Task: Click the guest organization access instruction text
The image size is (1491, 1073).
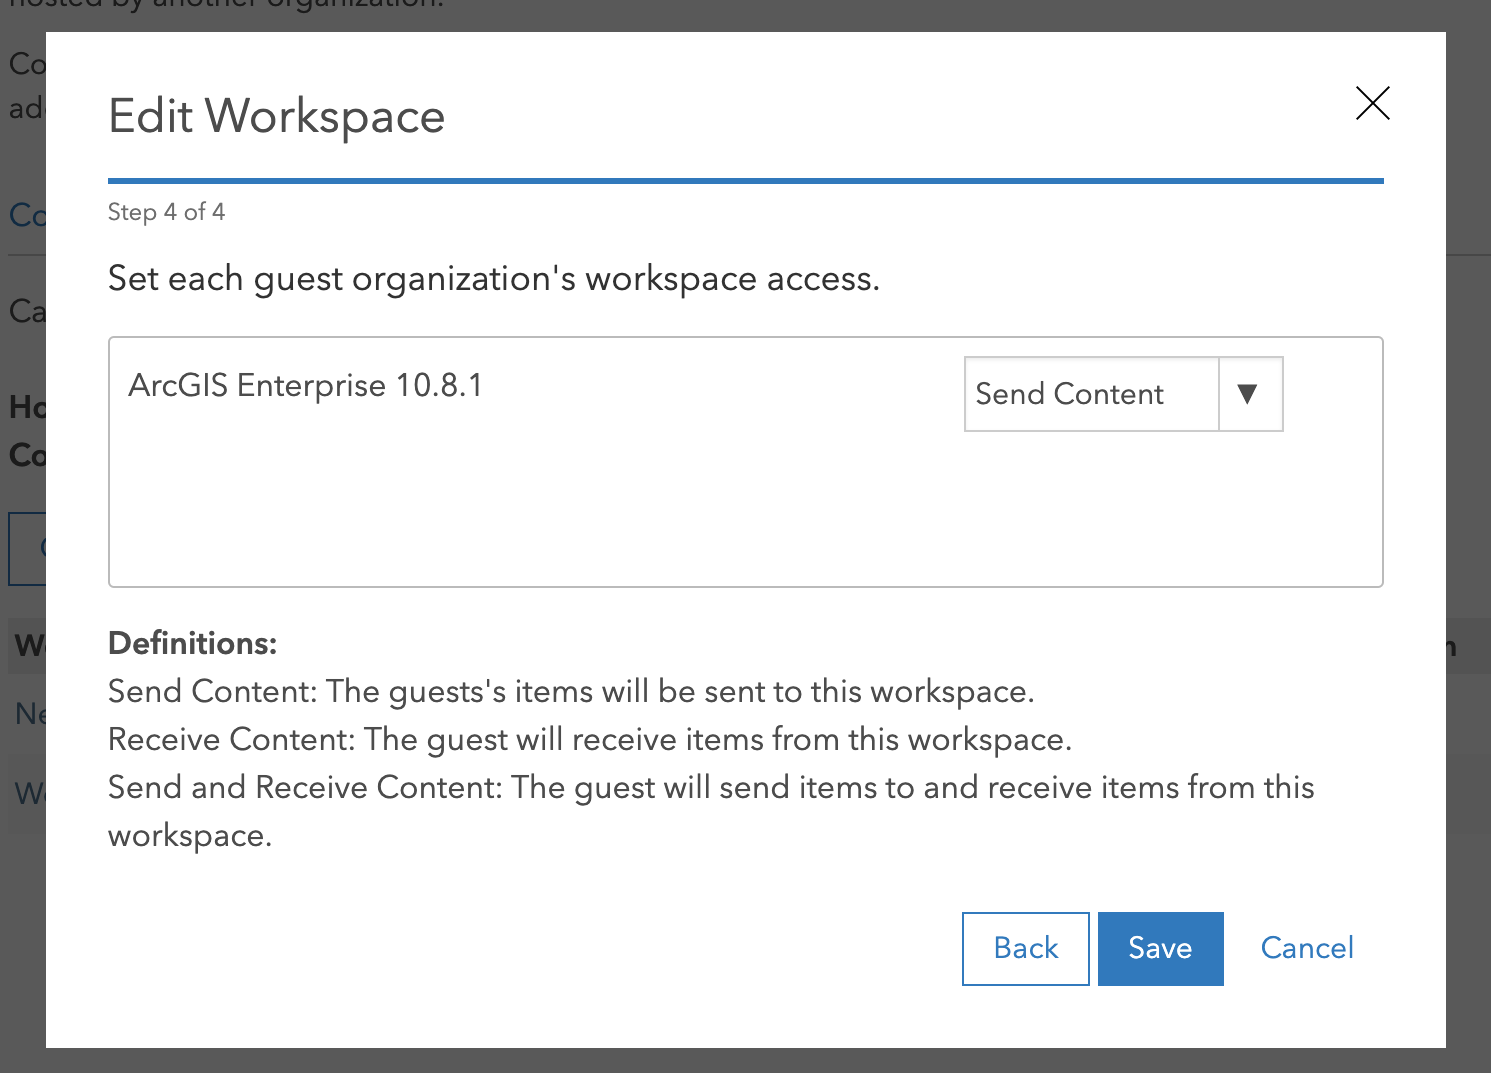Action: [x=493, y=278]
